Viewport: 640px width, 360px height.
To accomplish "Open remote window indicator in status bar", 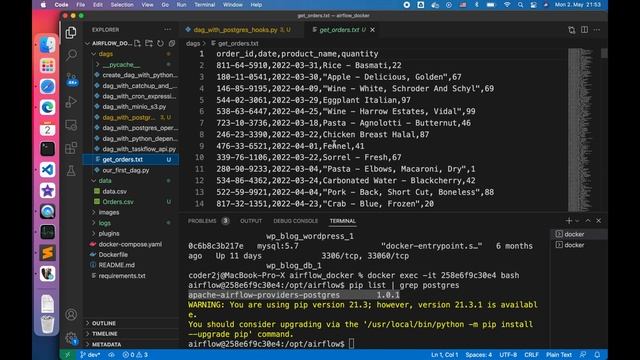I will [x=67, y=355].
